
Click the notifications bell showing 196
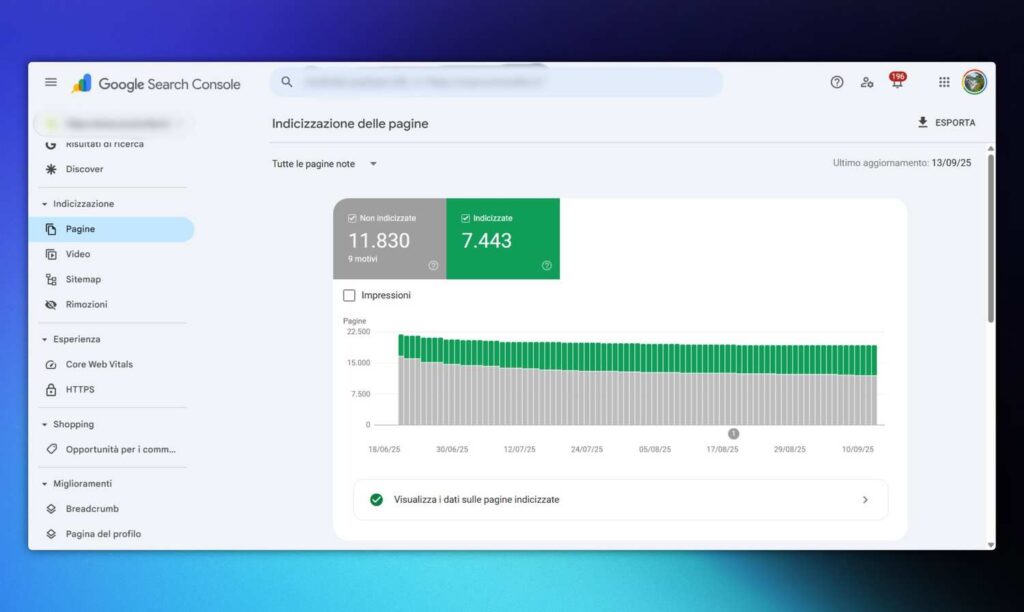897,82
